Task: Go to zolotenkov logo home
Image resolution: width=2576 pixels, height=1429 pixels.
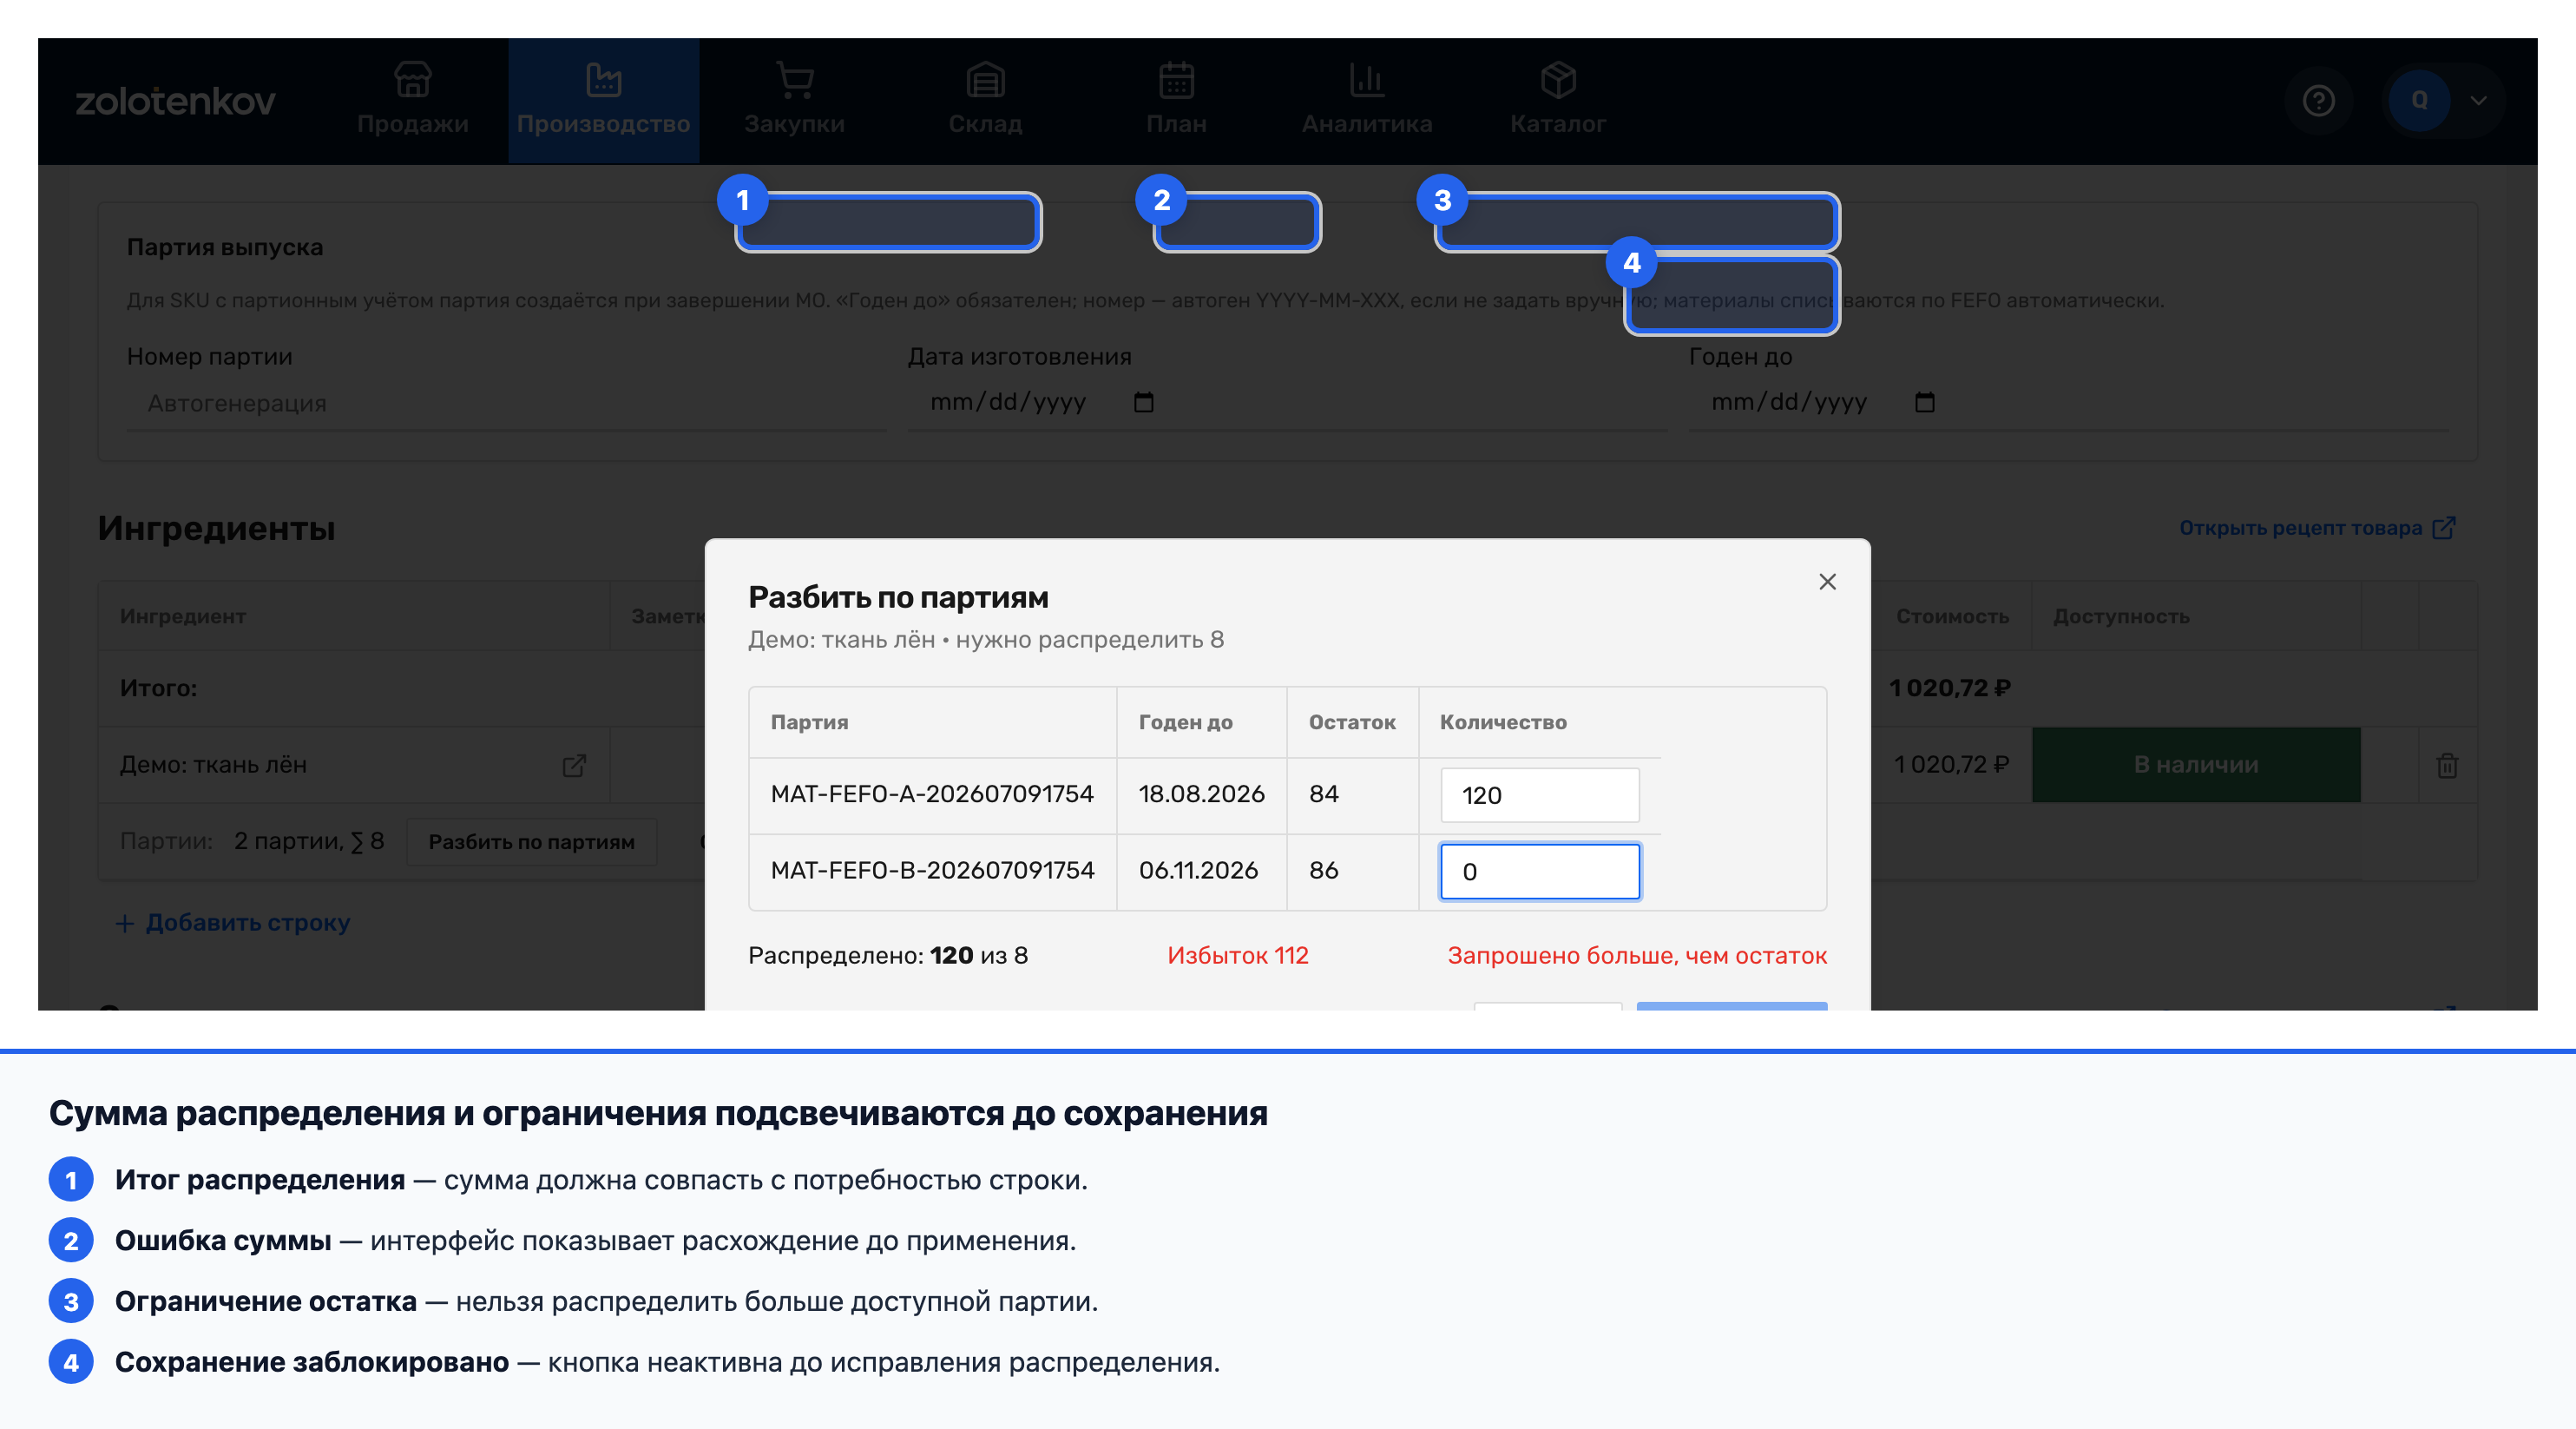Action: pos(175,101)
